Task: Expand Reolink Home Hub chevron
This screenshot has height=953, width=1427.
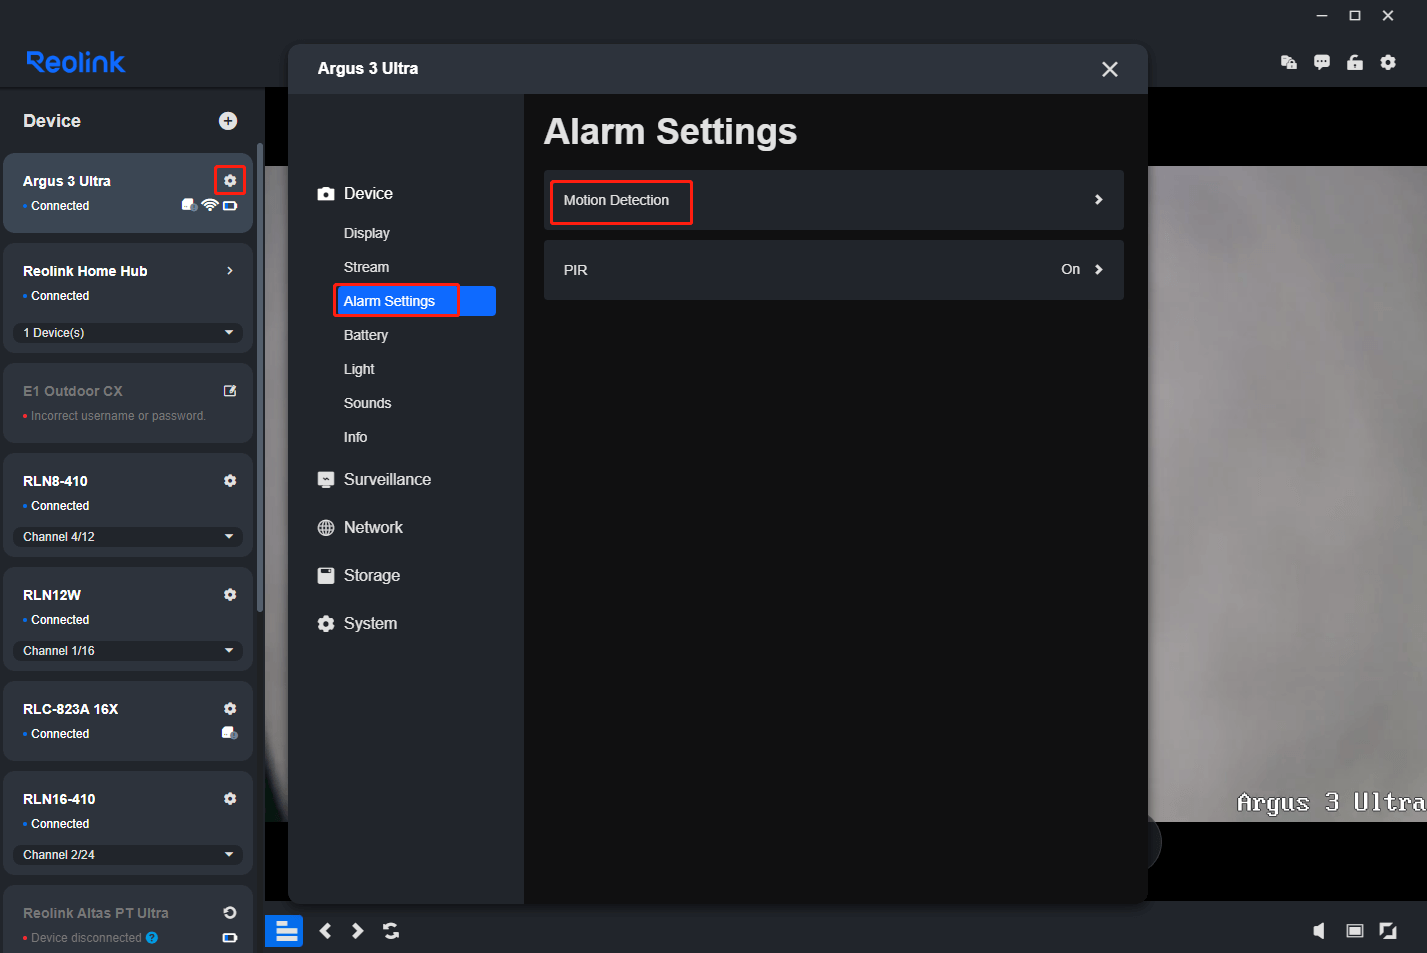Action: (x=230, y=271)
